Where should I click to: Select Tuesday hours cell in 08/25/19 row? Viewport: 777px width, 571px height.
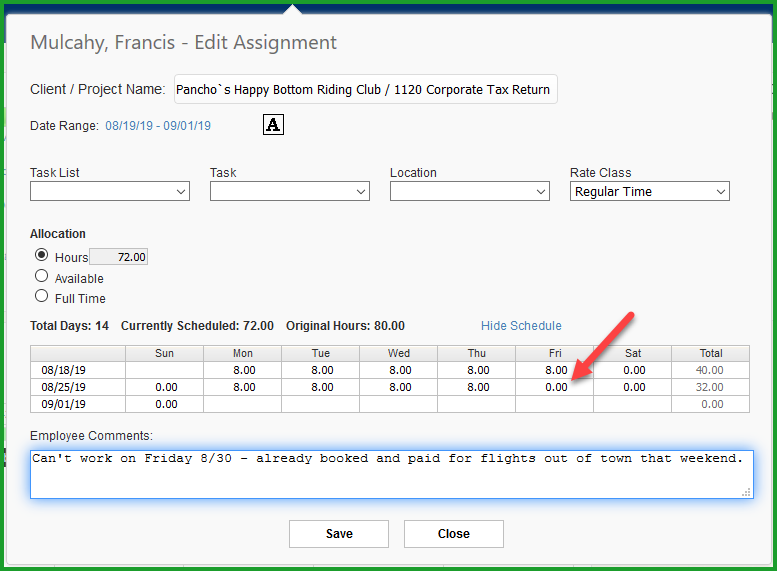(x=321, y=387)
